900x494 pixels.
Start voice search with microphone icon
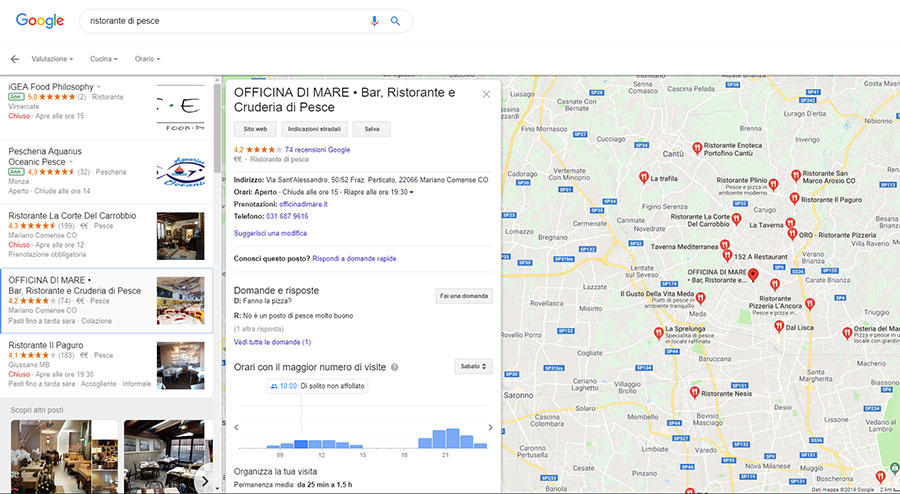[374, 21]
